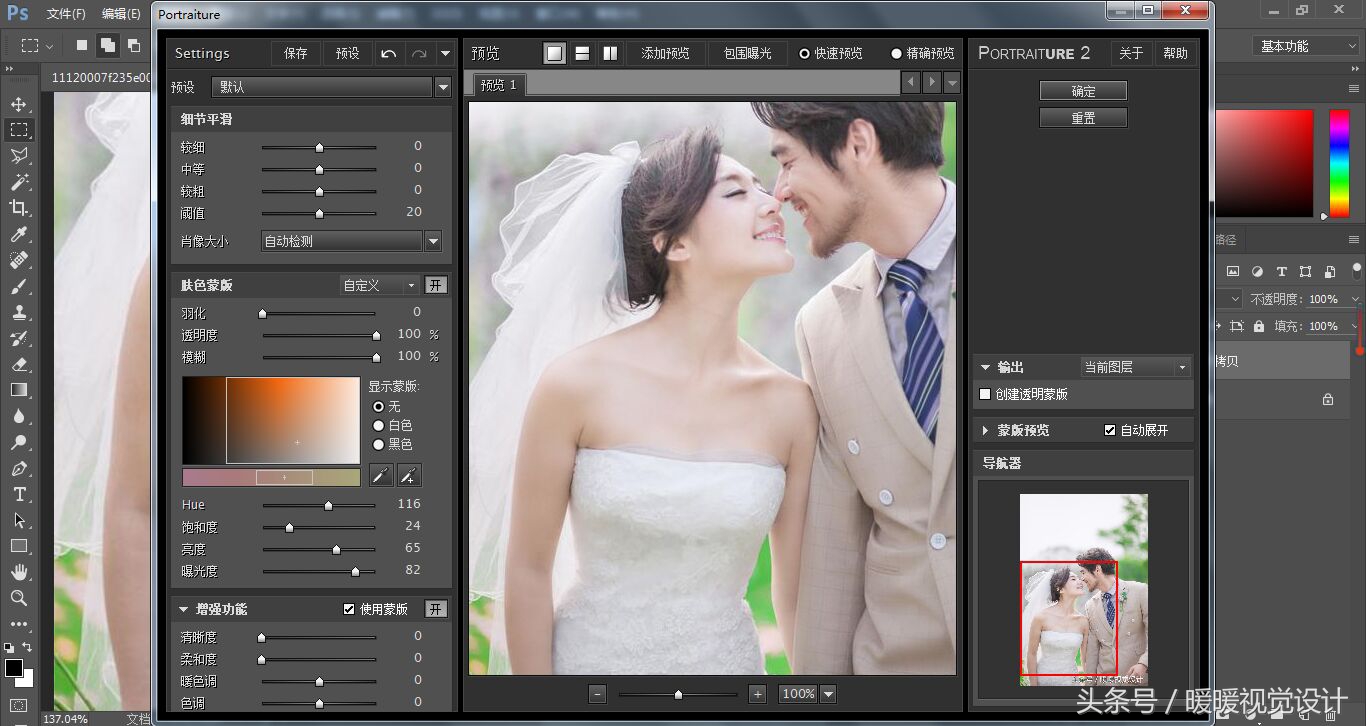This screenshot has width=1366, height=726.
Task: Select the Move tool in Photoshop toolbar
Action: [x=19, y=104]
